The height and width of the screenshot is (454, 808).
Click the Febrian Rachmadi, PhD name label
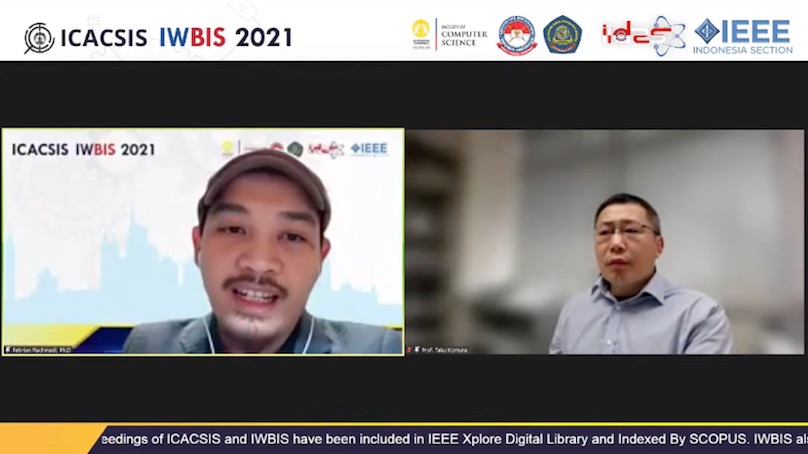tap(40, 350)
